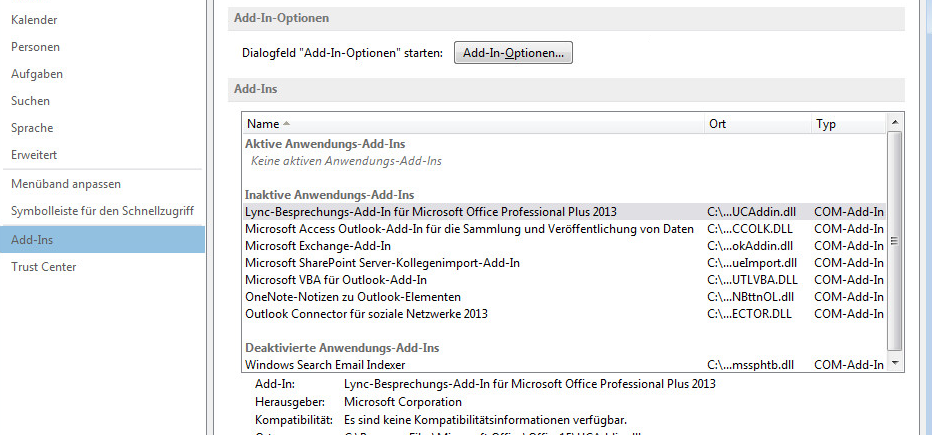Select the Add-Ins sidebar entry
The width and height of the screenshot is (932, 435).
point(102,239)
